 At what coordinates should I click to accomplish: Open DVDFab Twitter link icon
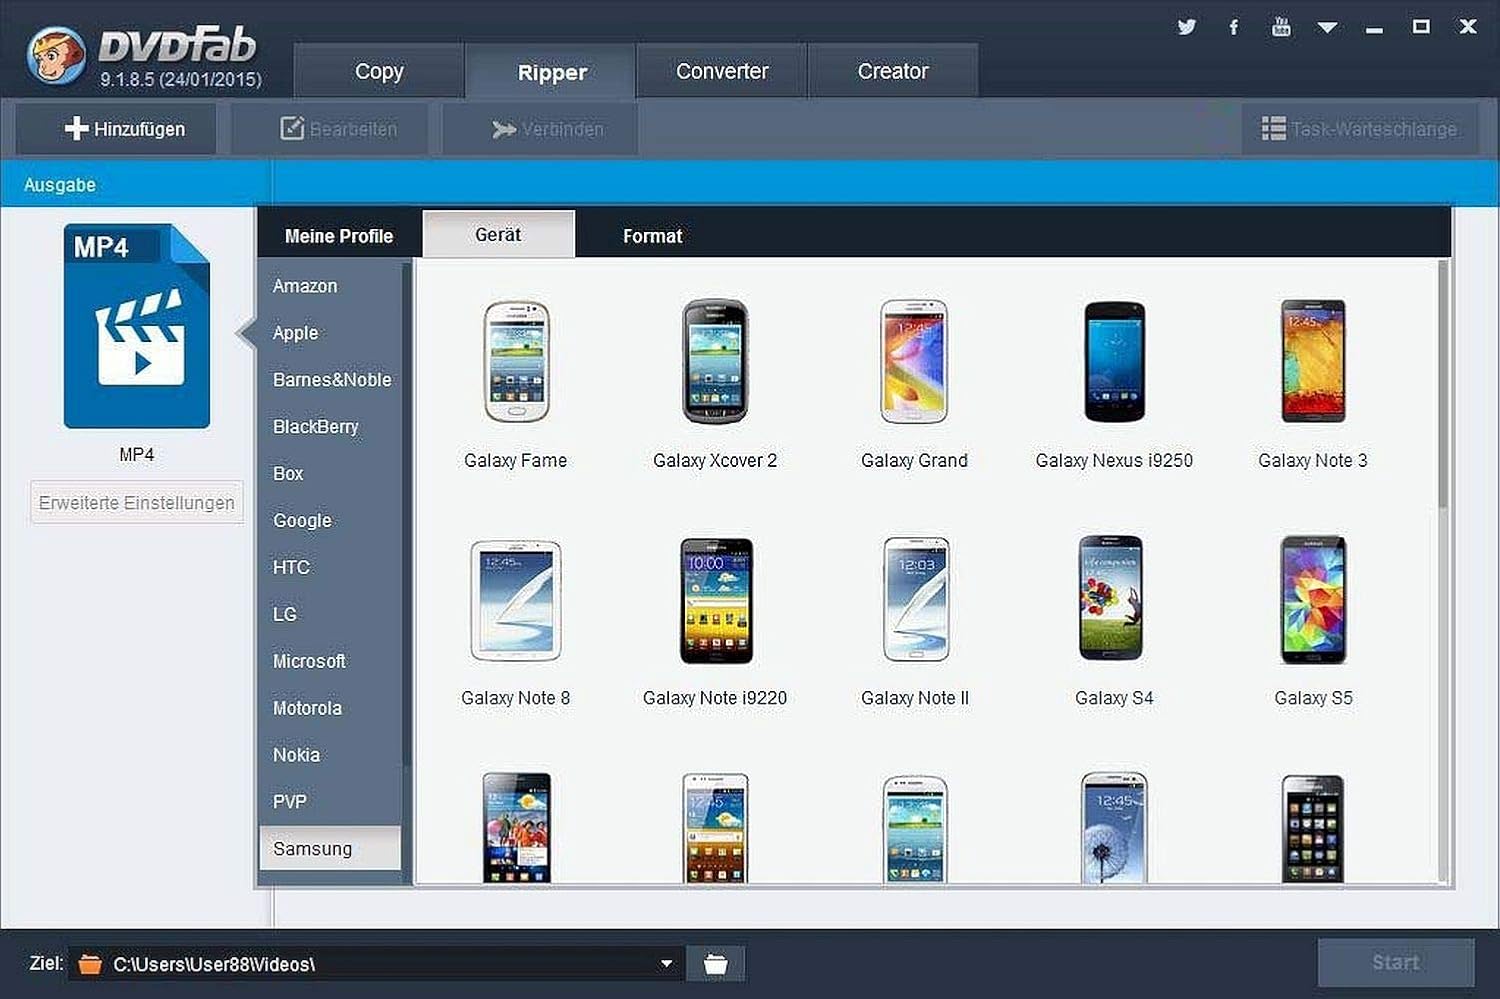pos(1187,27)
